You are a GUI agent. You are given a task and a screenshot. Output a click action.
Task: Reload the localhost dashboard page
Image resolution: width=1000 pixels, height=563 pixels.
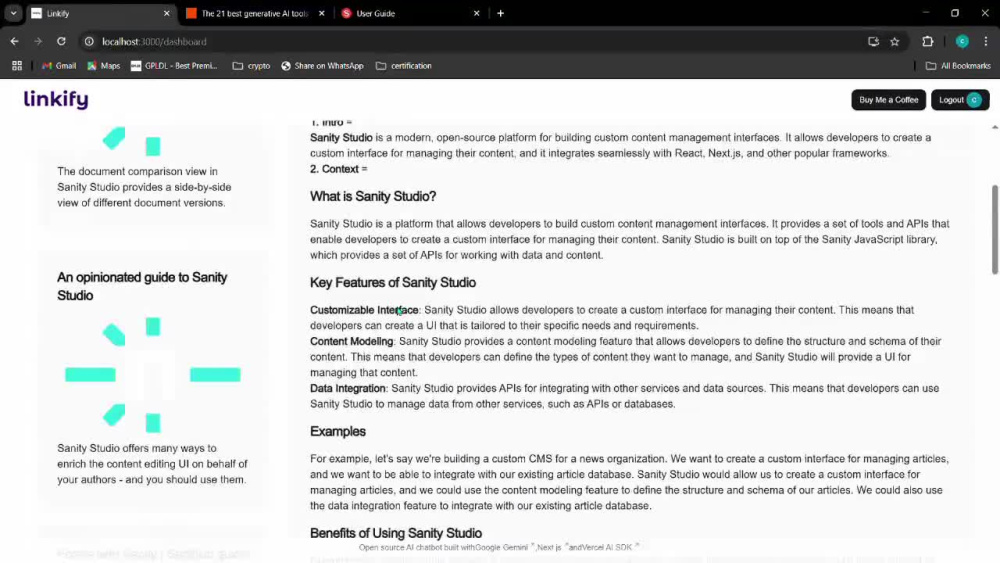point(61,41)
